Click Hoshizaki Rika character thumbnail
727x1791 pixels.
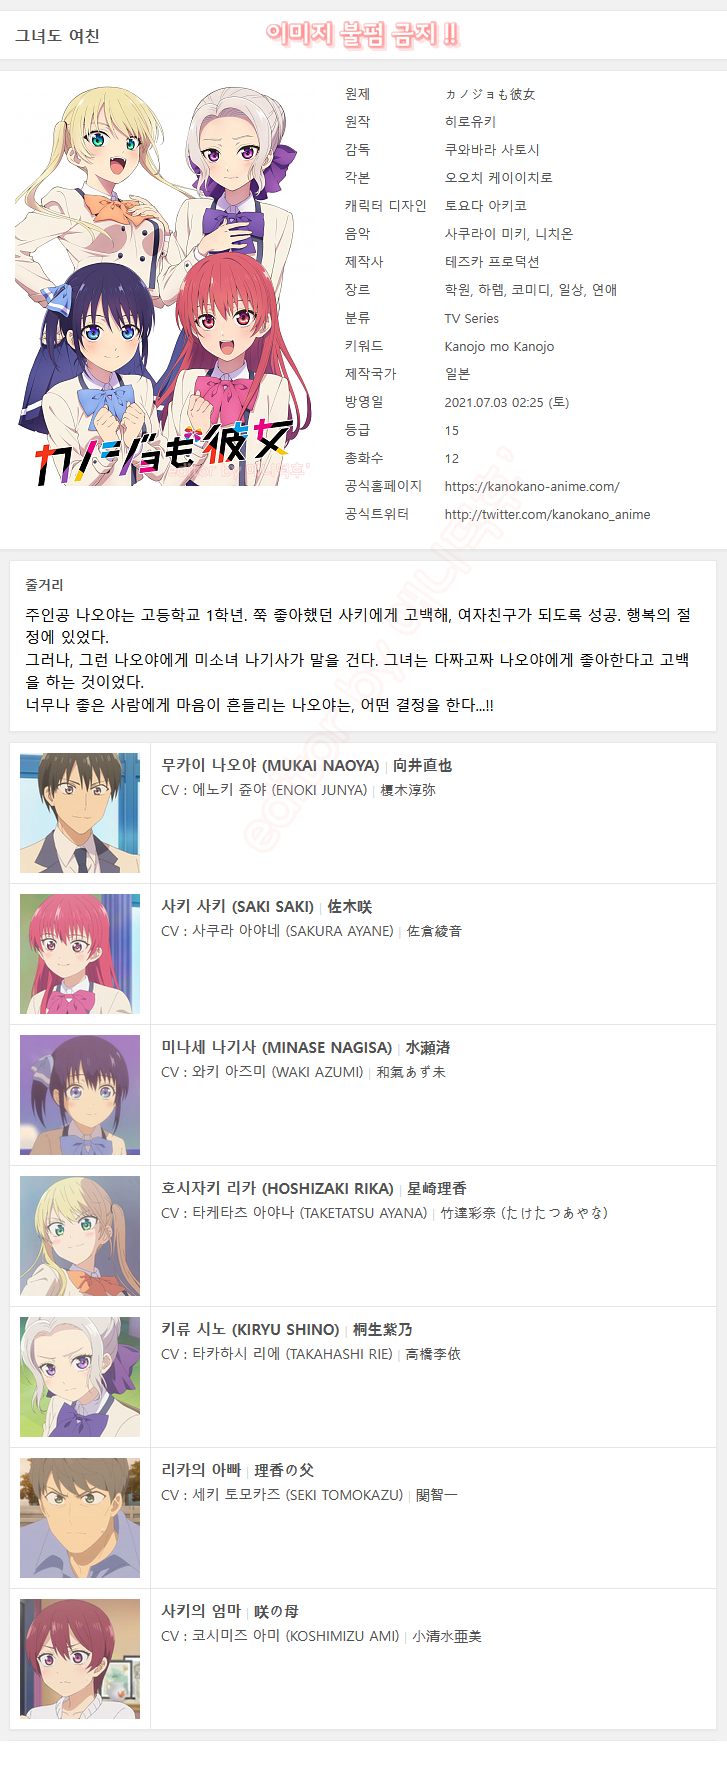[x=80, y=1236]
